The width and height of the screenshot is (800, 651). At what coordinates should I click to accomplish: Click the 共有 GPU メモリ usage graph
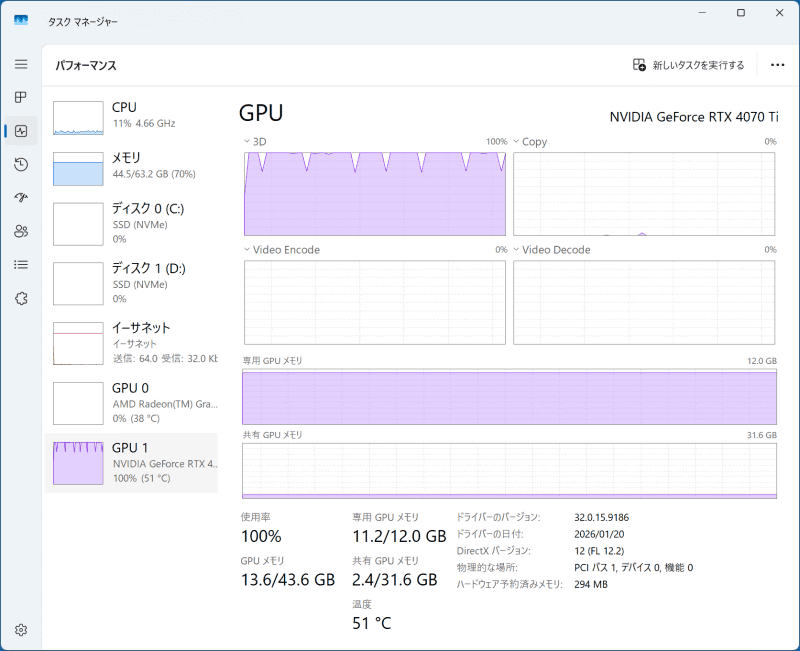coord(509,470)
